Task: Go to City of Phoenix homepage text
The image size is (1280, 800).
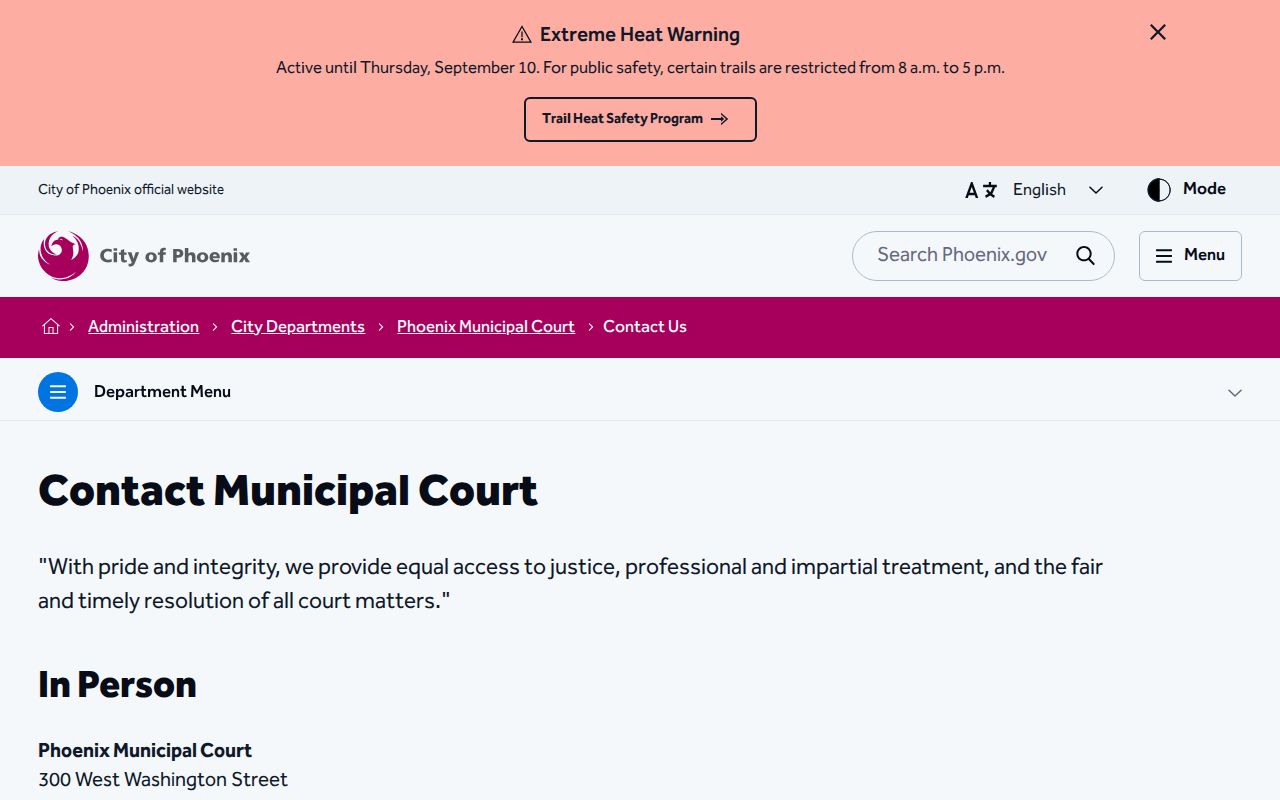Action: pyautogui.click(x=175, y=256)
